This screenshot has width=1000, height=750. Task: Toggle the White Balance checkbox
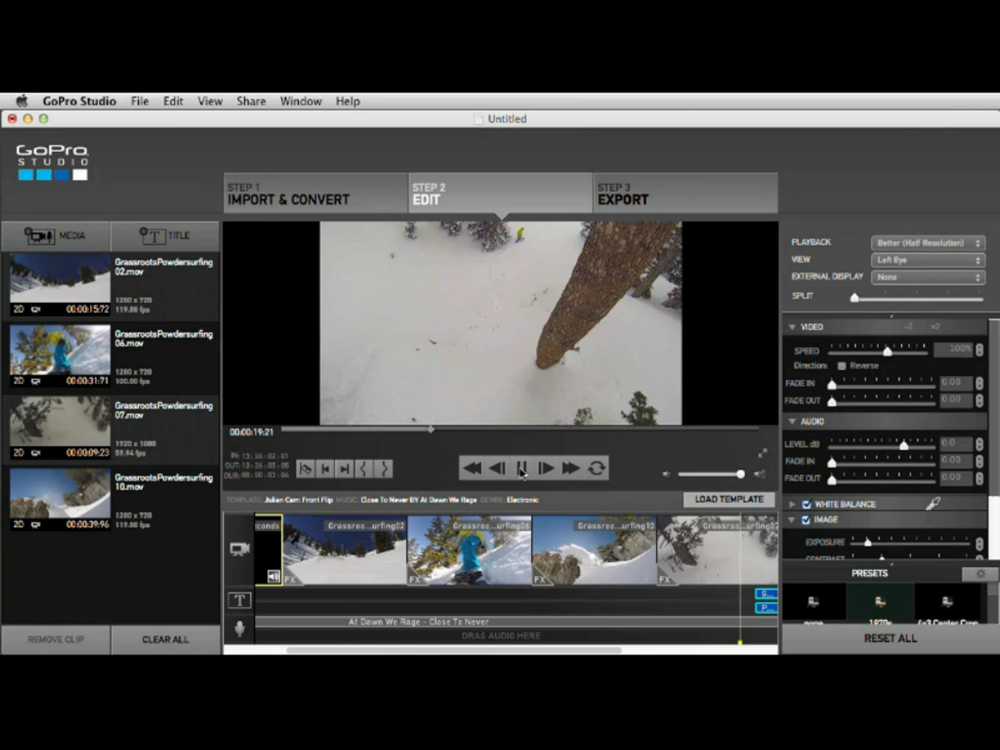[806, 504]
